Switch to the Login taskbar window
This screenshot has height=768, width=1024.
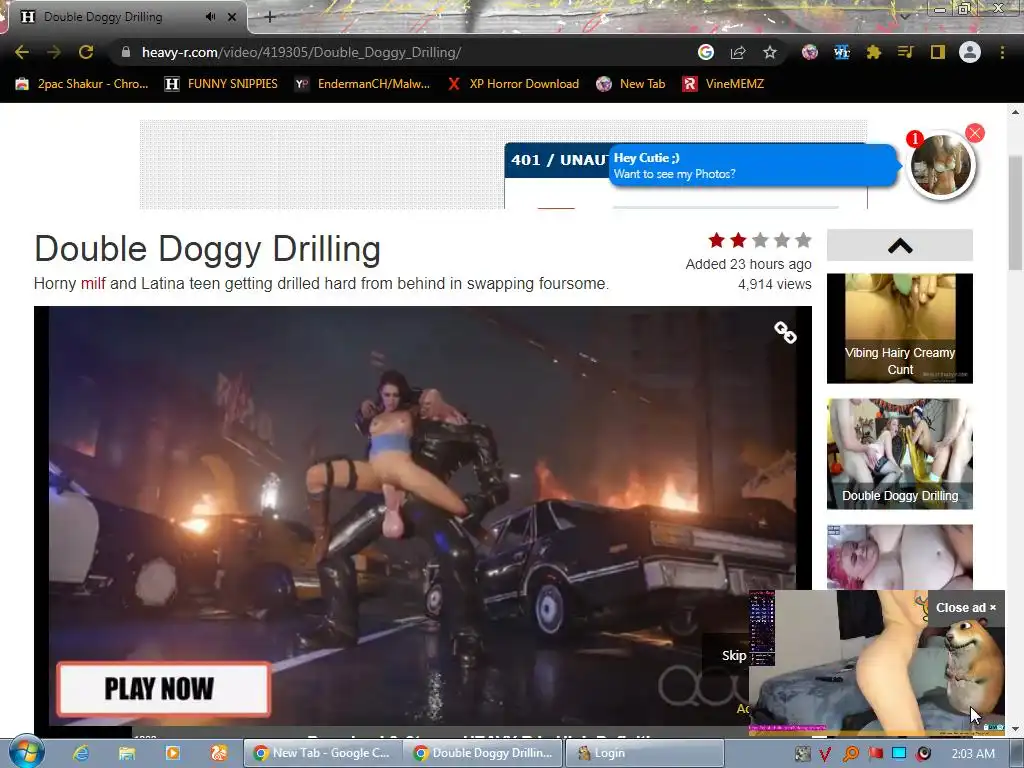point(644,753)
